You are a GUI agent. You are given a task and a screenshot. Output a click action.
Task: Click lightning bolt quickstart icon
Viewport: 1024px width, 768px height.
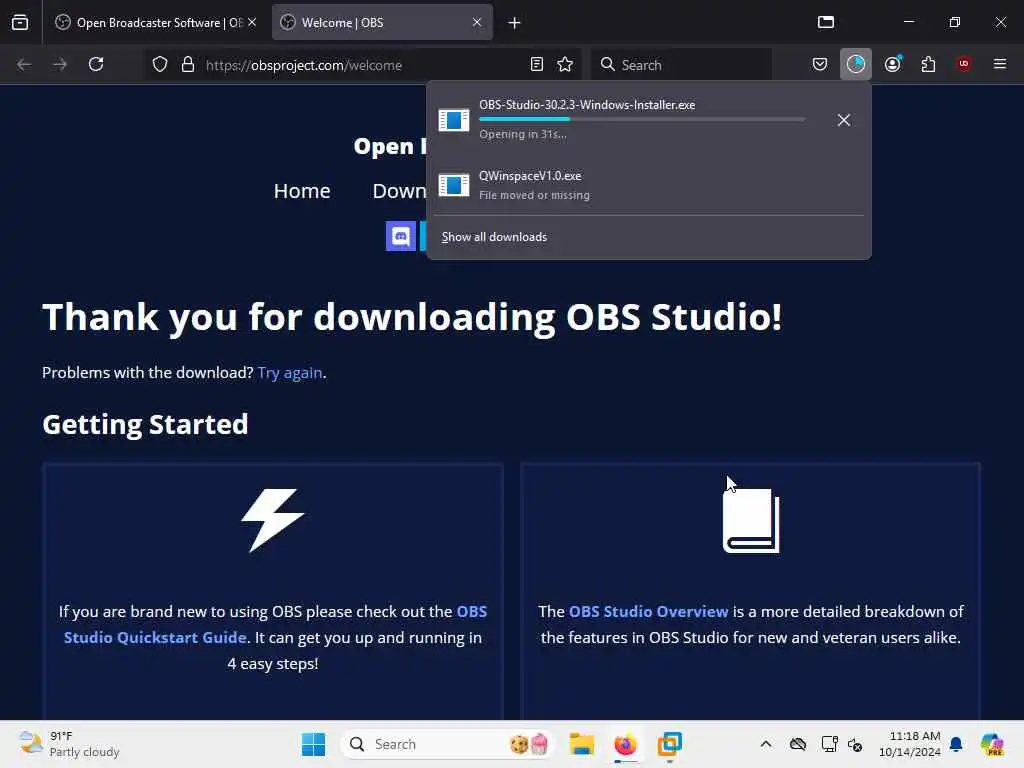(273, 520)
